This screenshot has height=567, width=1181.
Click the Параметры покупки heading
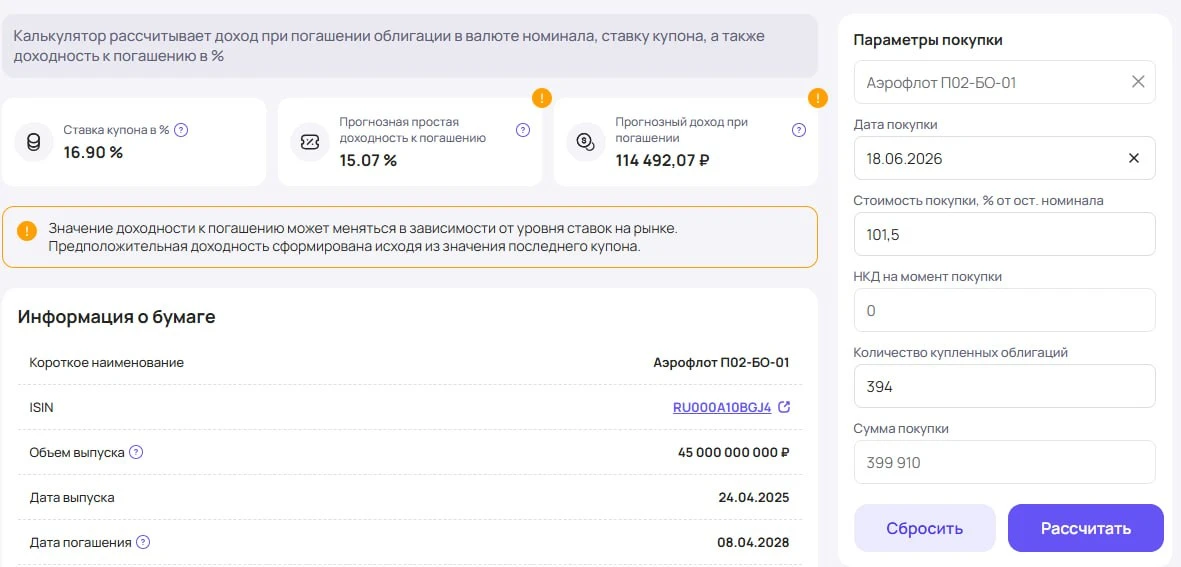[x=928, y=41]
